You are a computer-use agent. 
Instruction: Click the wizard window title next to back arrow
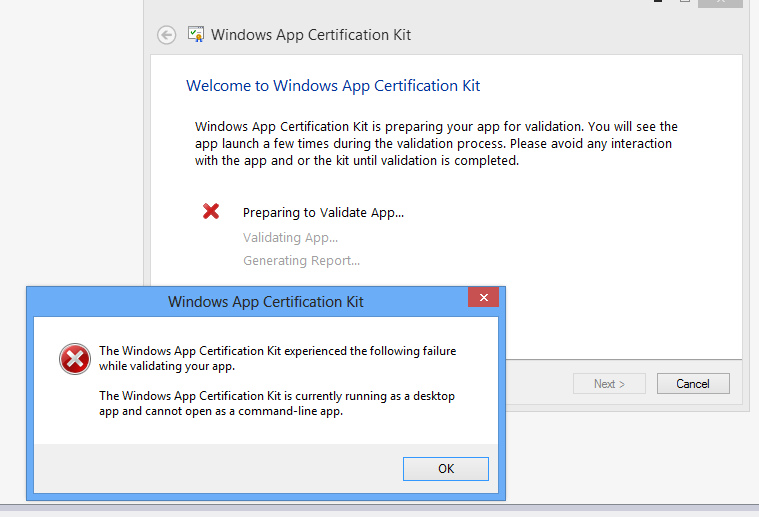pyautogui.click(x=311, y=35)
